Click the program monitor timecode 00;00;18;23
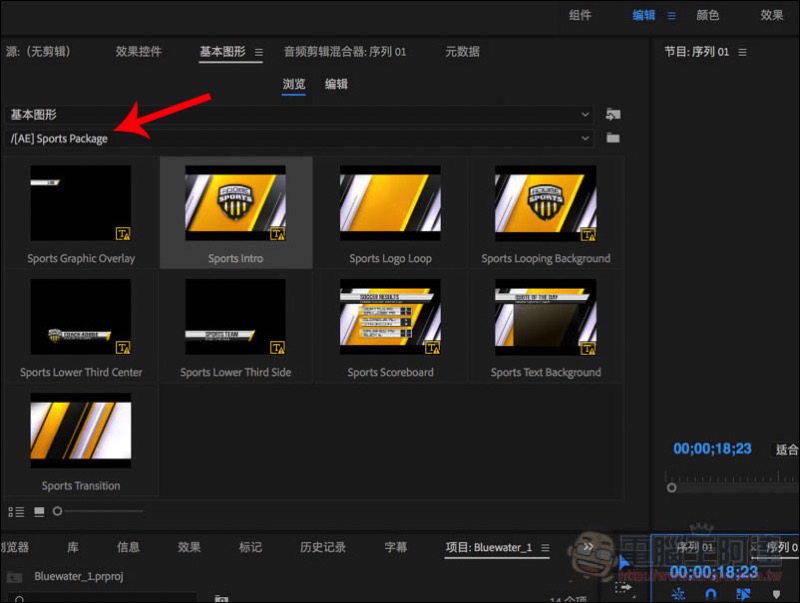This screenshot has height=603, width=800. click(x=712, y=448)
